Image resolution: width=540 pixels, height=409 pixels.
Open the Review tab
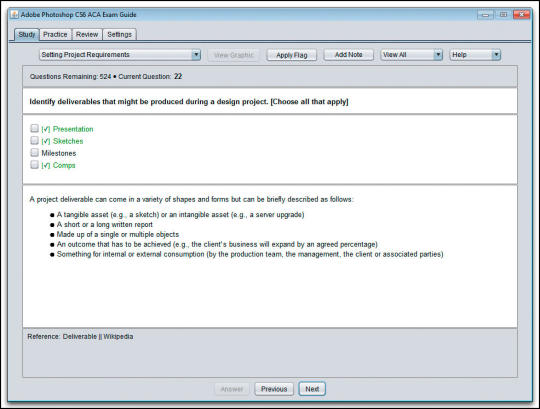tap(87, 34)
